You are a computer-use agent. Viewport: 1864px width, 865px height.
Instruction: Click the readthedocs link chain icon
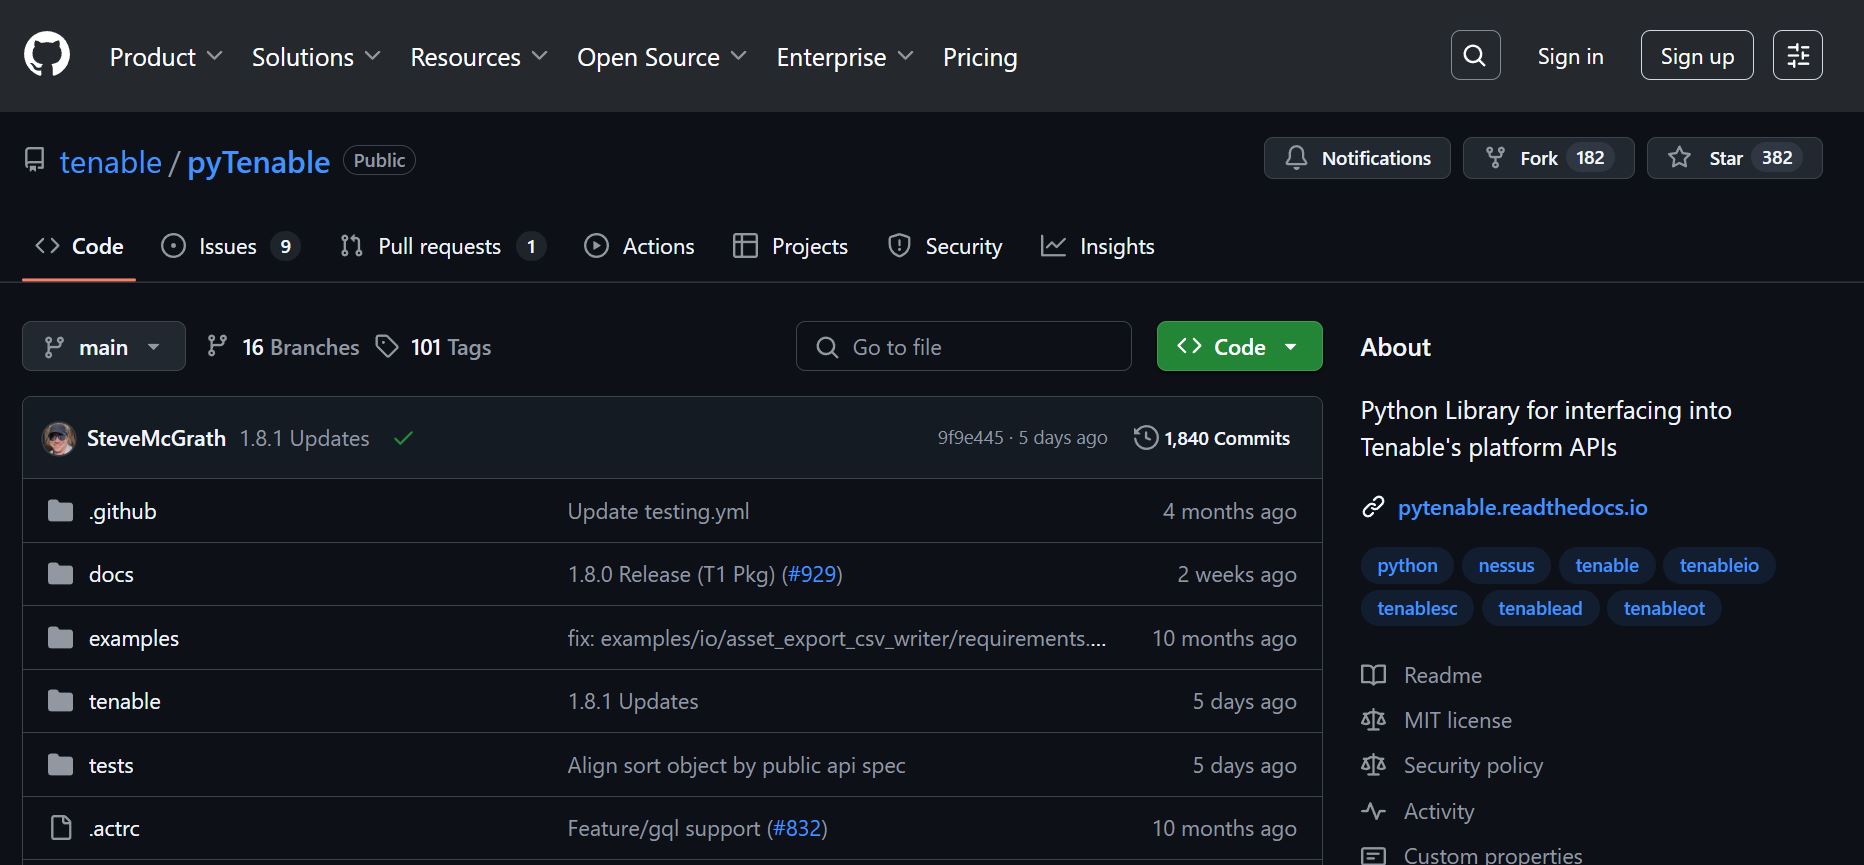1374,507
